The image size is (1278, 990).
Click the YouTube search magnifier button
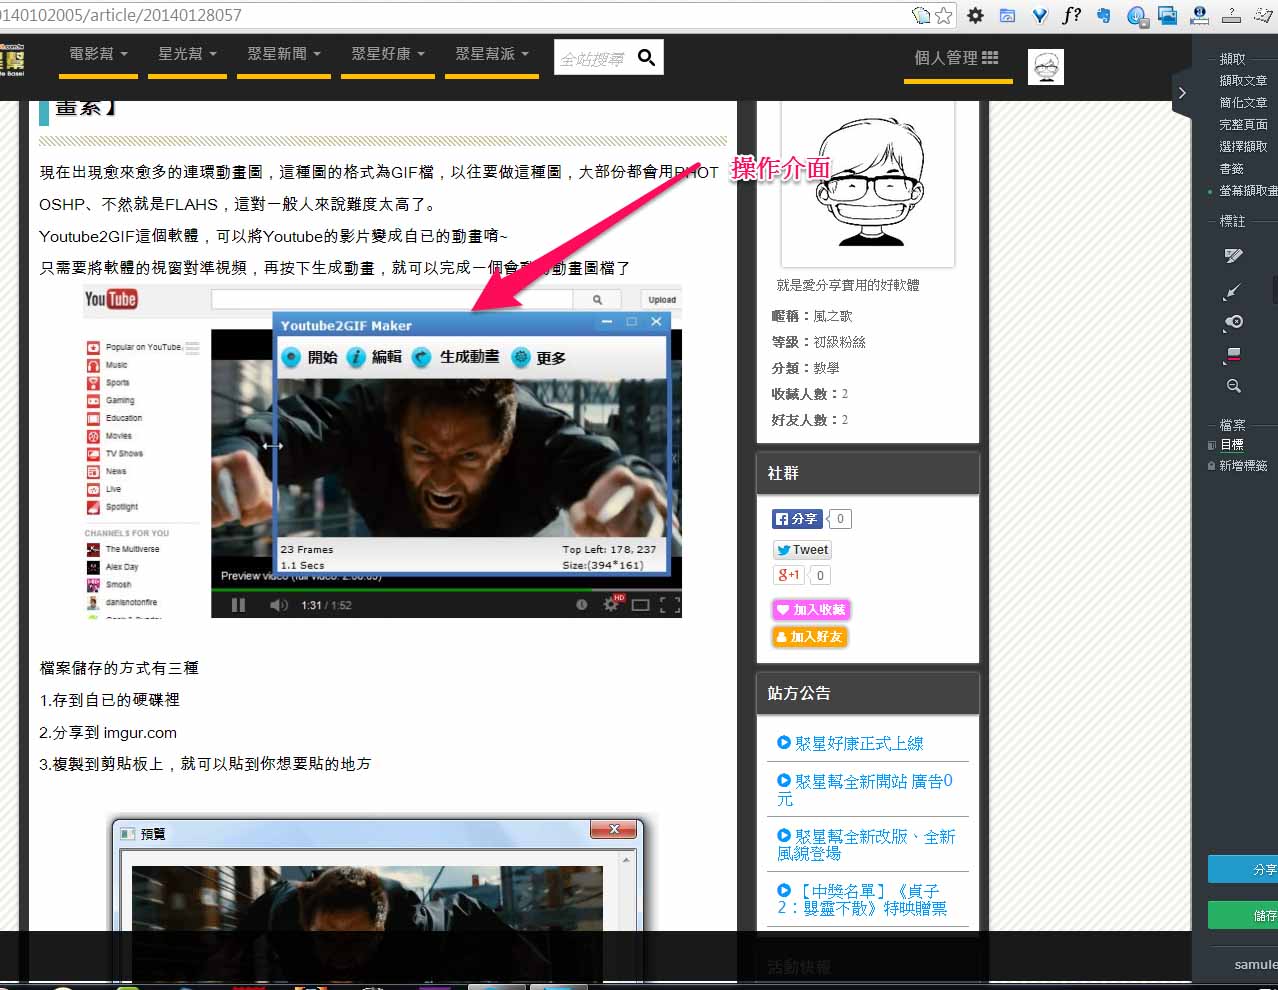(598, 299)
